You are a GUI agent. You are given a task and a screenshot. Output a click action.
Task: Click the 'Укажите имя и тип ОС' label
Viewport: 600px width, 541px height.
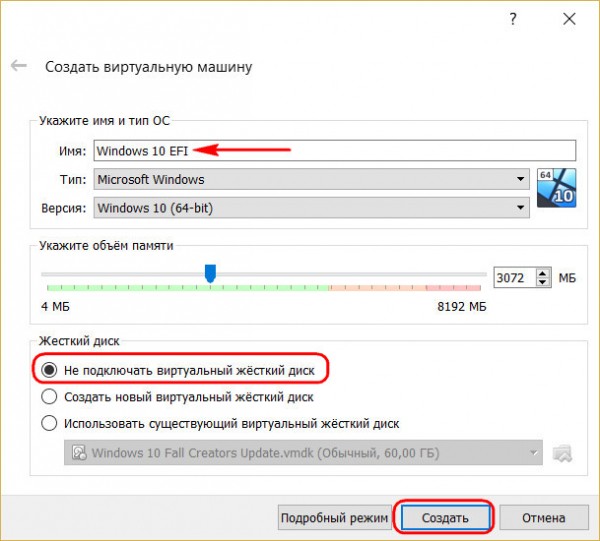point(104,121)
